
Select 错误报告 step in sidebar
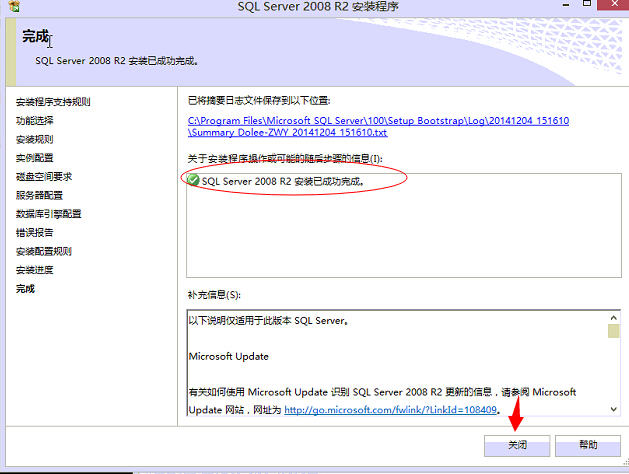(x=34, y=233)
